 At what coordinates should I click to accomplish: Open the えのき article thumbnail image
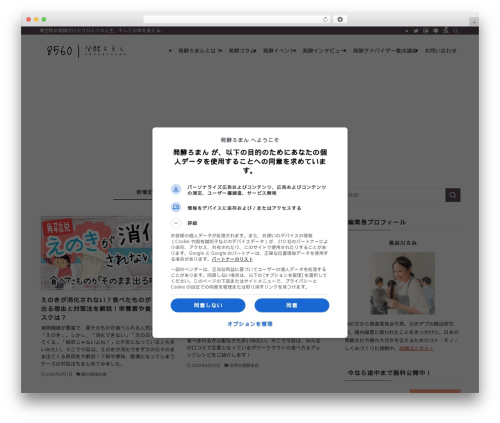pos(97,253)
